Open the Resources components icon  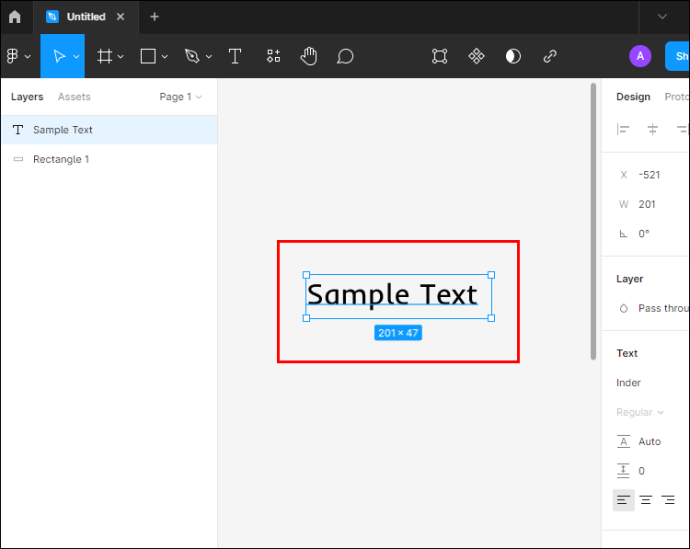[273, 56]
